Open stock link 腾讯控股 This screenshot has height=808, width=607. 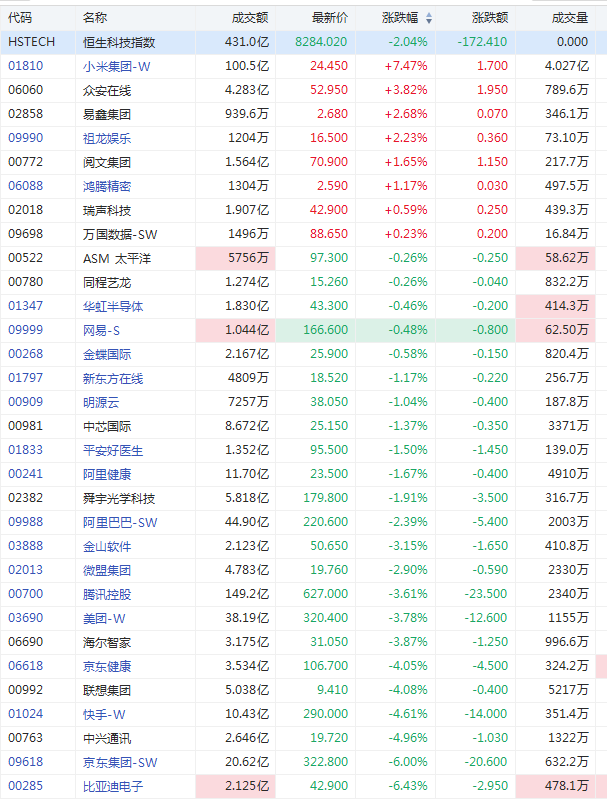click(107, 594)
